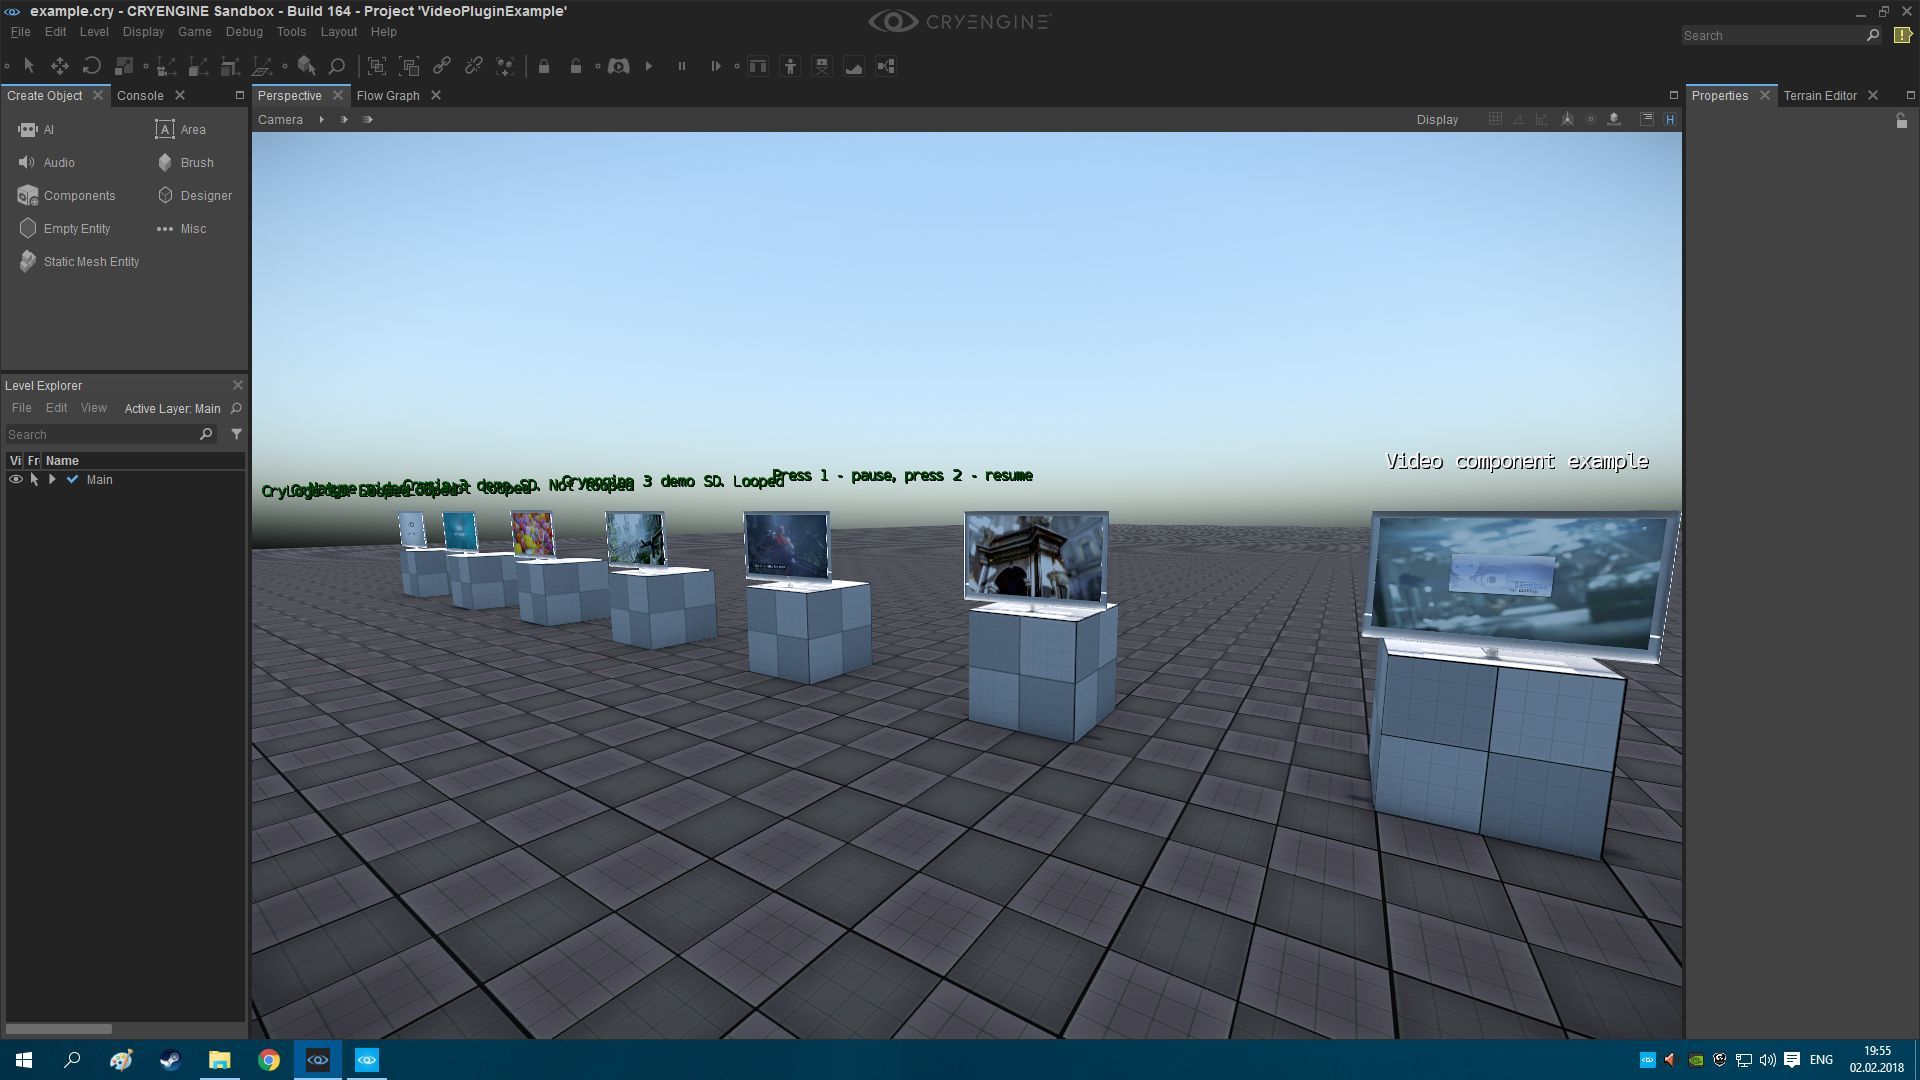Toggle the Properties panel lock icon
1920x1080 pixels.
(x=1902, y=121)
